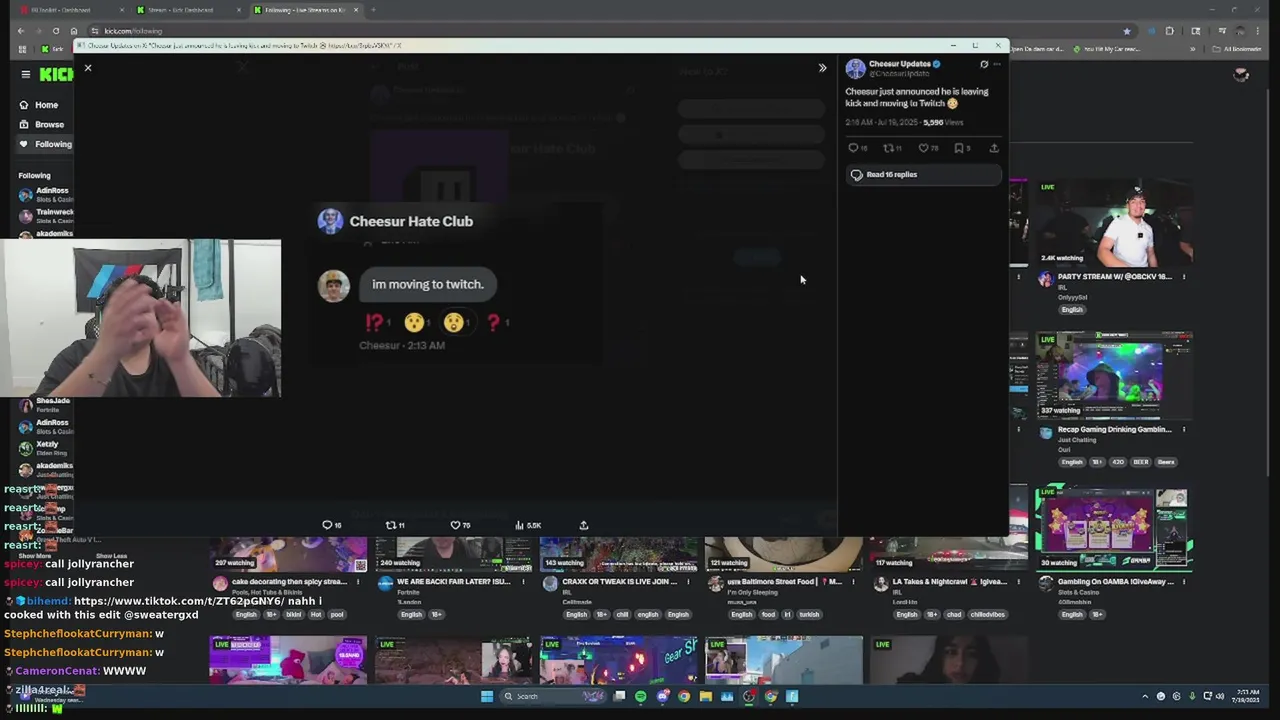Select the Following - Live Streams browser tab
Viewport: 1280px width, 720px height.
pos(305,10)
